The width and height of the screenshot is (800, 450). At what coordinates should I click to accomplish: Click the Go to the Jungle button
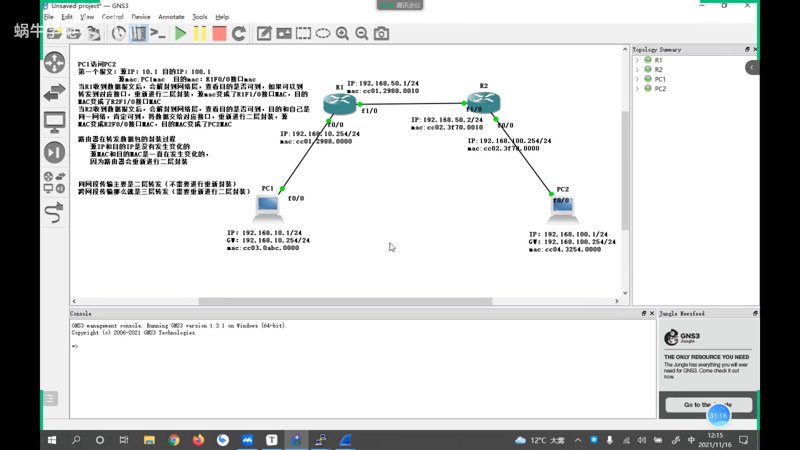708,405
